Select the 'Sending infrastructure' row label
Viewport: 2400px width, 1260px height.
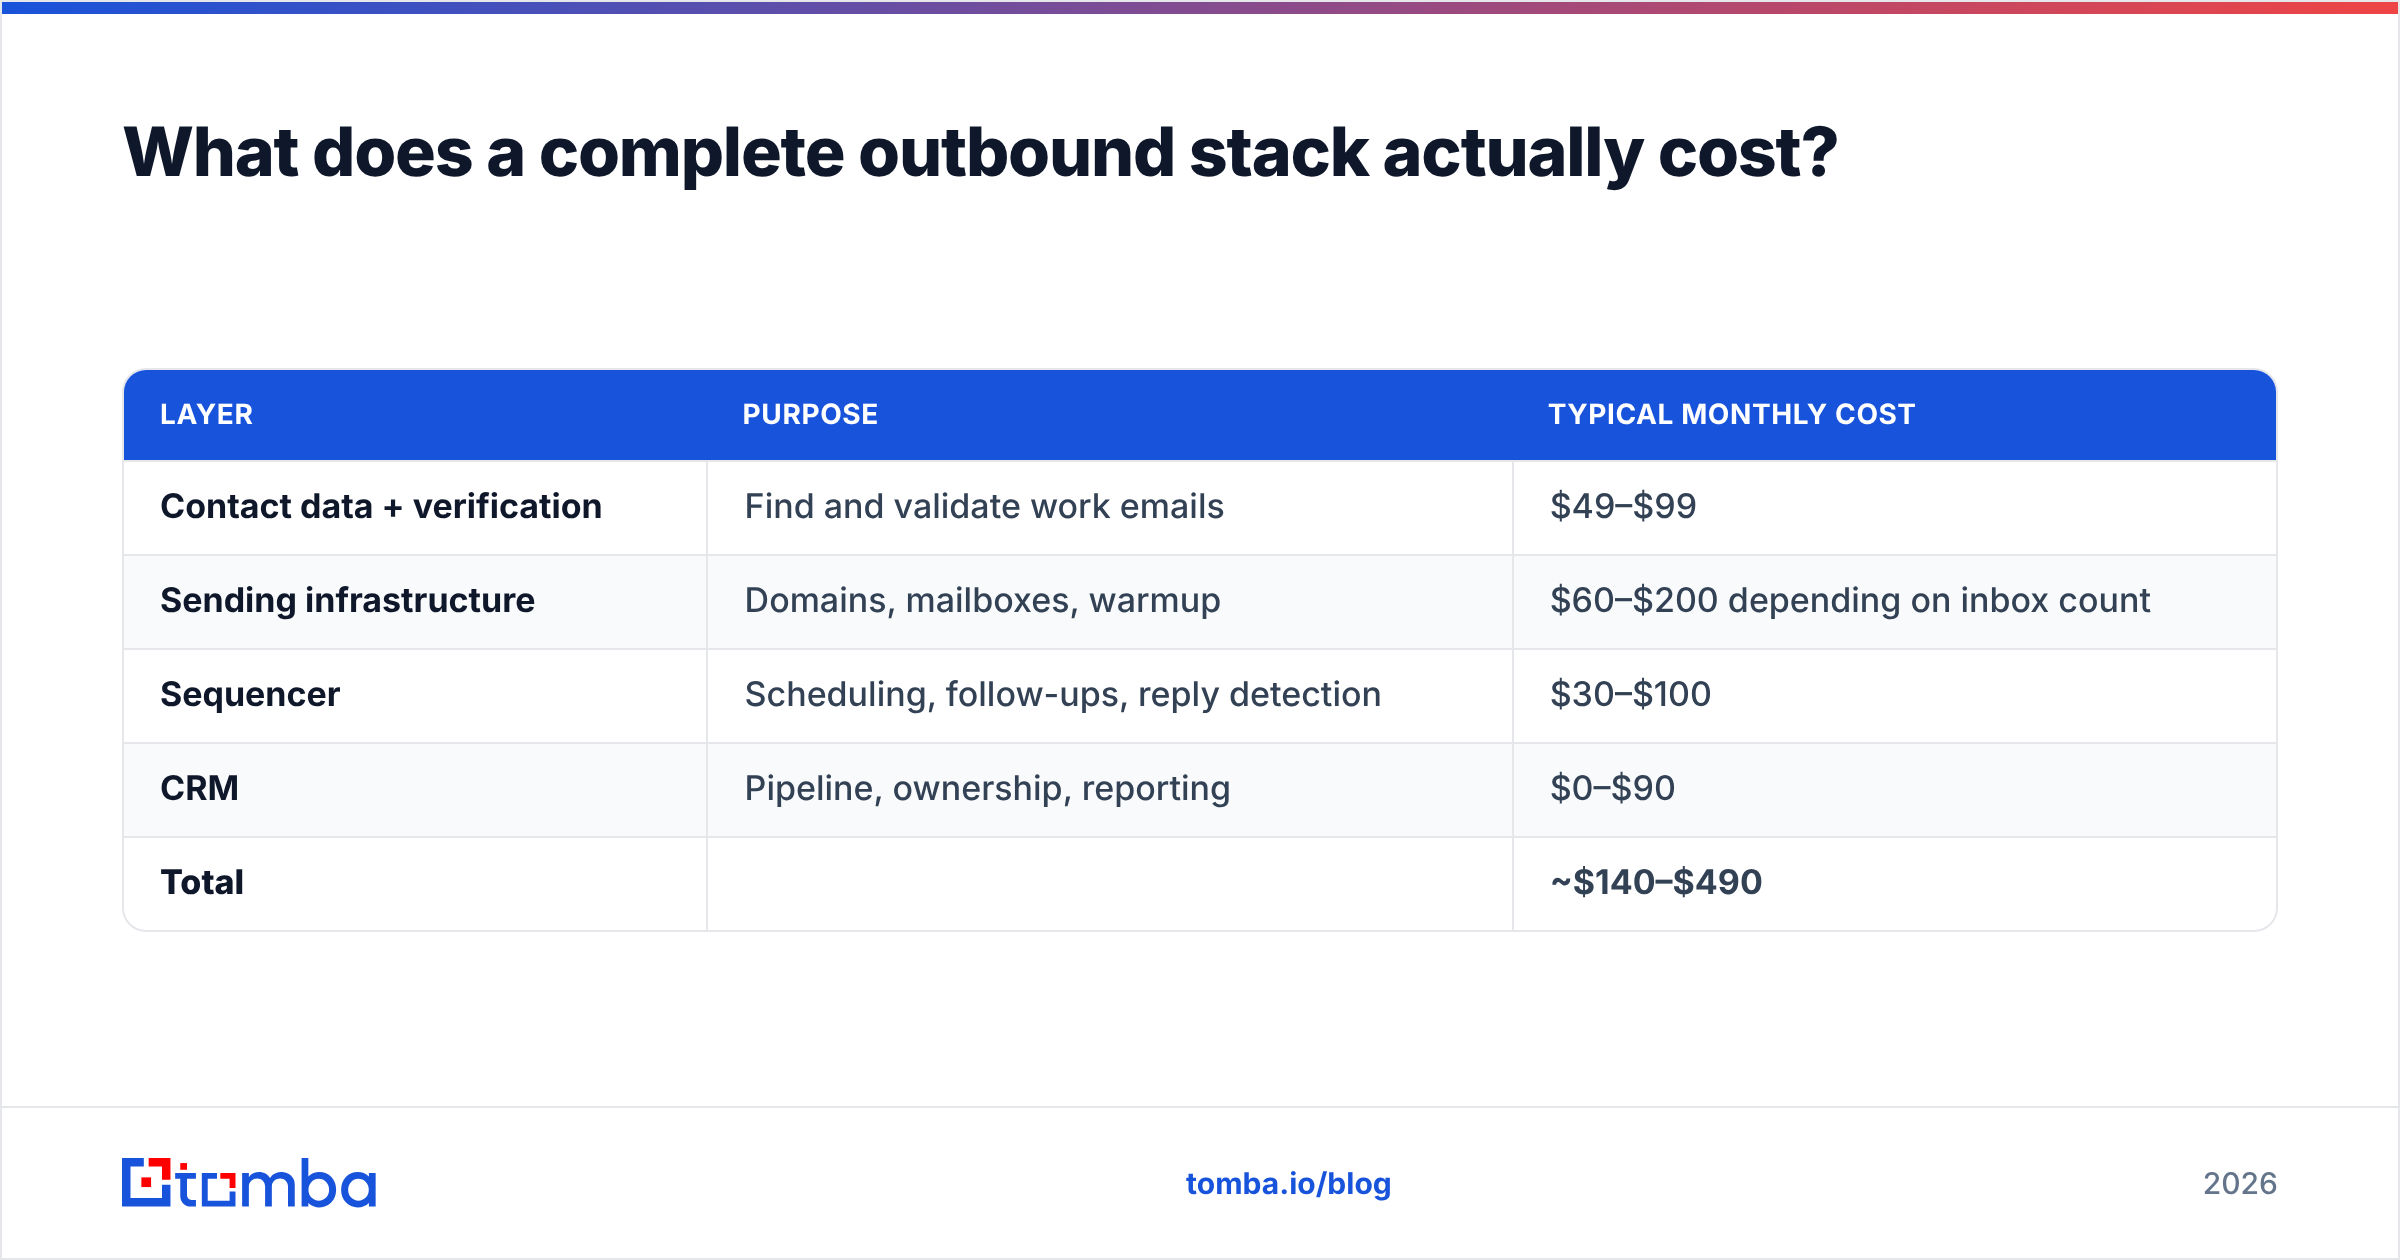[x=348, y=600]
